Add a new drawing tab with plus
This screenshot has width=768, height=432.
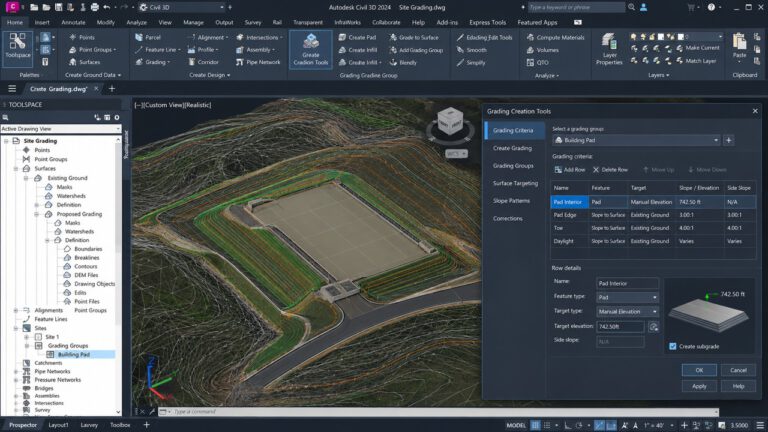coord(112,89)
